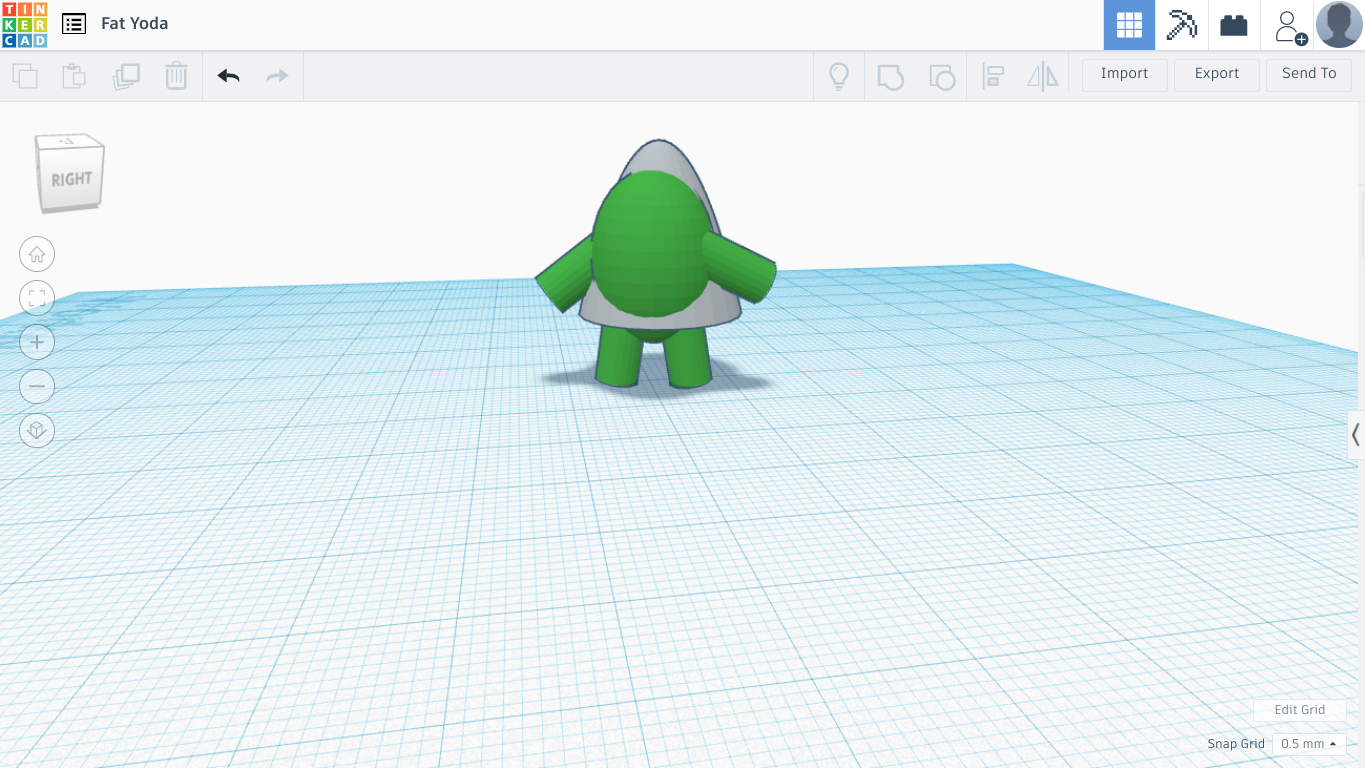Click the Delete trash icon

point(176,76)
